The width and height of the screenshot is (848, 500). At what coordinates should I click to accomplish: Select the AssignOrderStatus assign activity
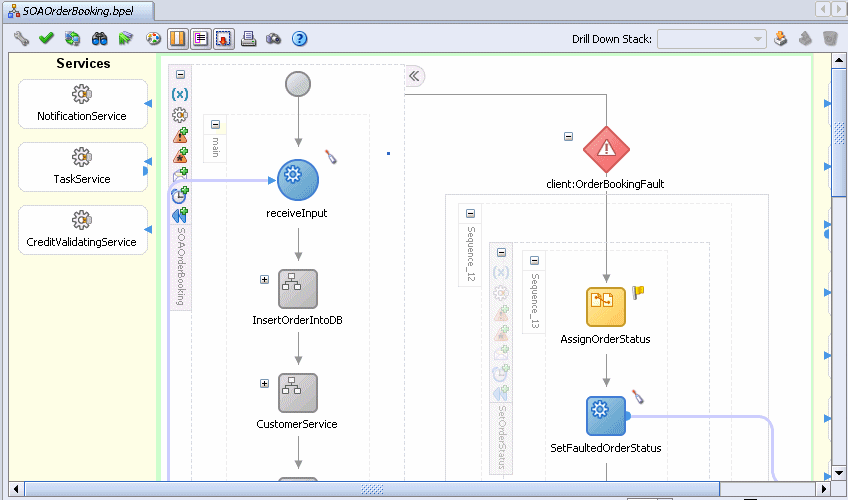[x=606, y=307]
